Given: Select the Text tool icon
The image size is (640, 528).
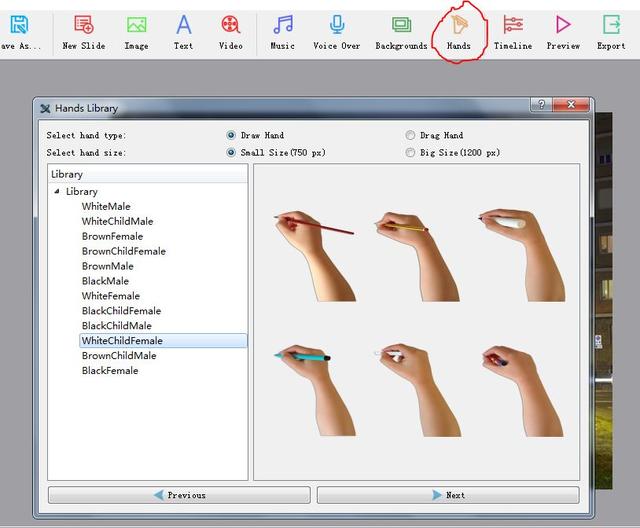Looking at the screenshot, I should point(184,26).
